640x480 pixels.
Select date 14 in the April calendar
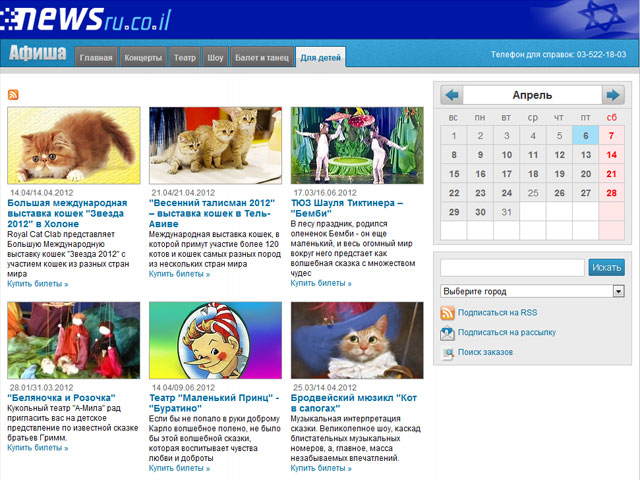click(x=611, y=155)
